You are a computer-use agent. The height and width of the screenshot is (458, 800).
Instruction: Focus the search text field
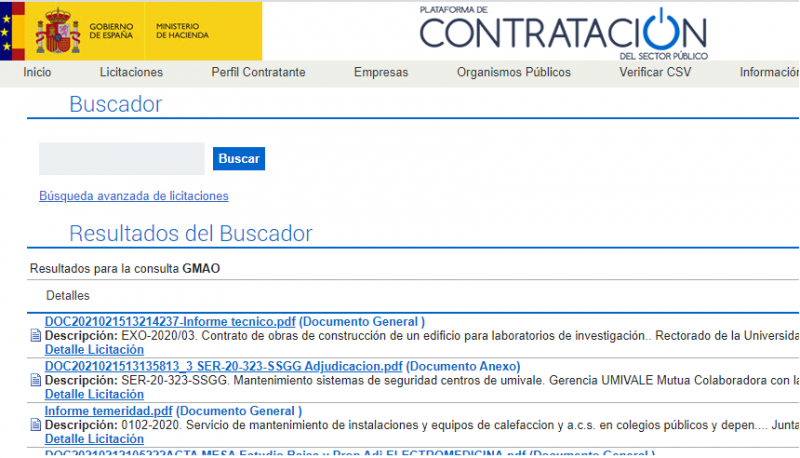(x=122, y=159)
